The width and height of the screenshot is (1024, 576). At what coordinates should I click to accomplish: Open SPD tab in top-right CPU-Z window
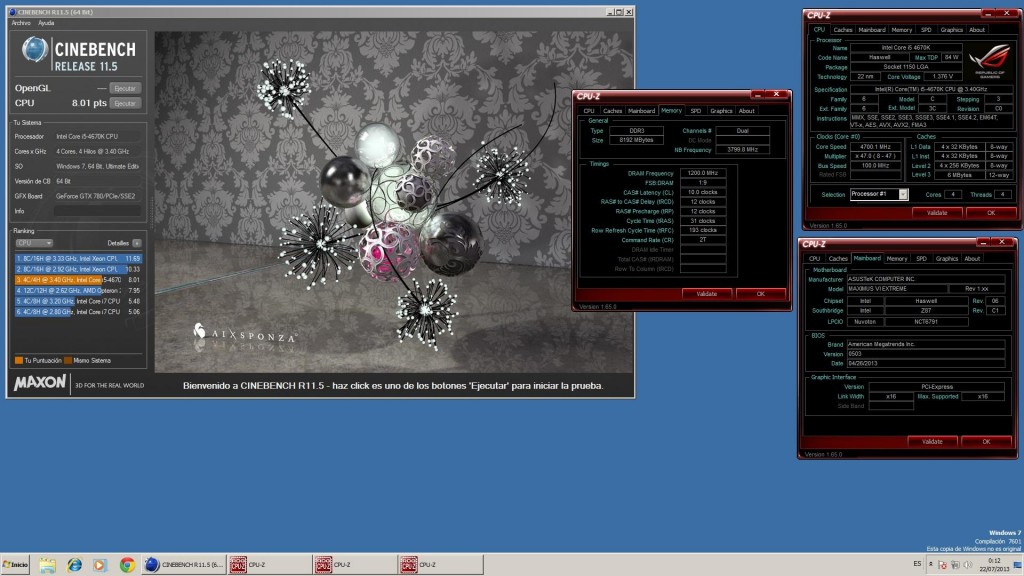pyautogui.click(x=926, y=30)
